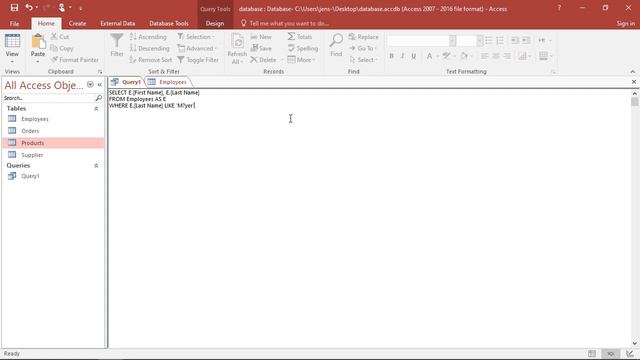
Task: Collapse the Tables group
Action: 96,109
